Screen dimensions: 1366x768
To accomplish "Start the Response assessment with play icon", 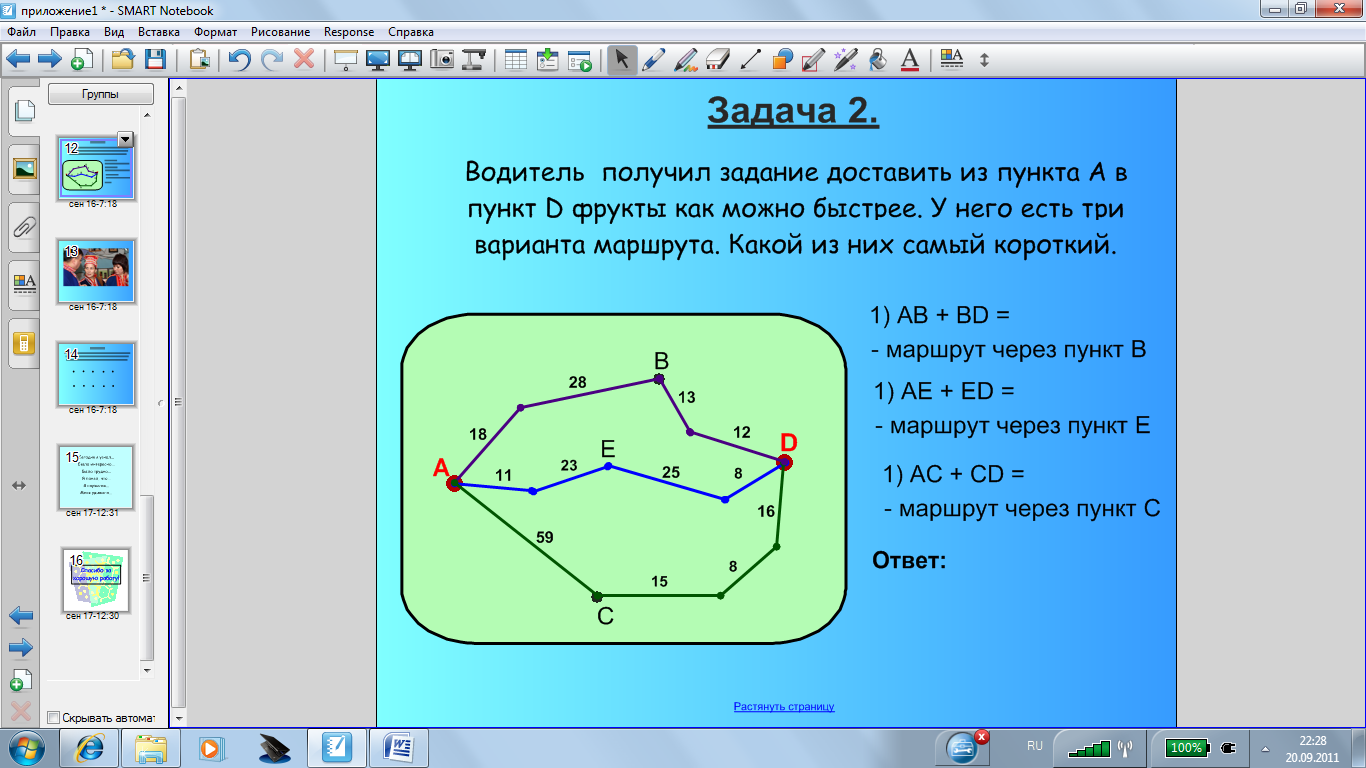I will 580,59.
